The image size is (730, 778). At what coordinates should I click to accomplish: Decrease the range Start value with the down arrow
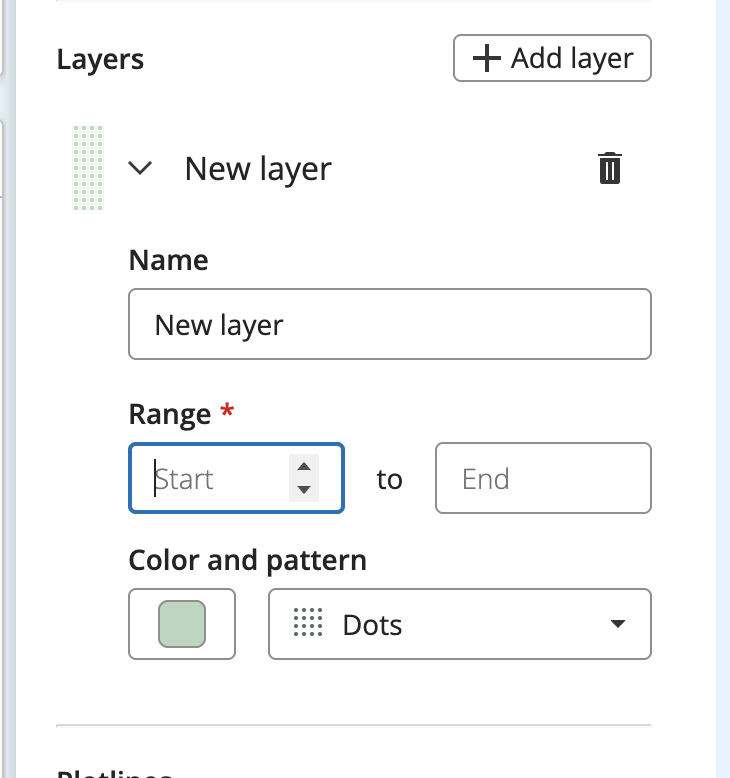[x=304, y=490]
